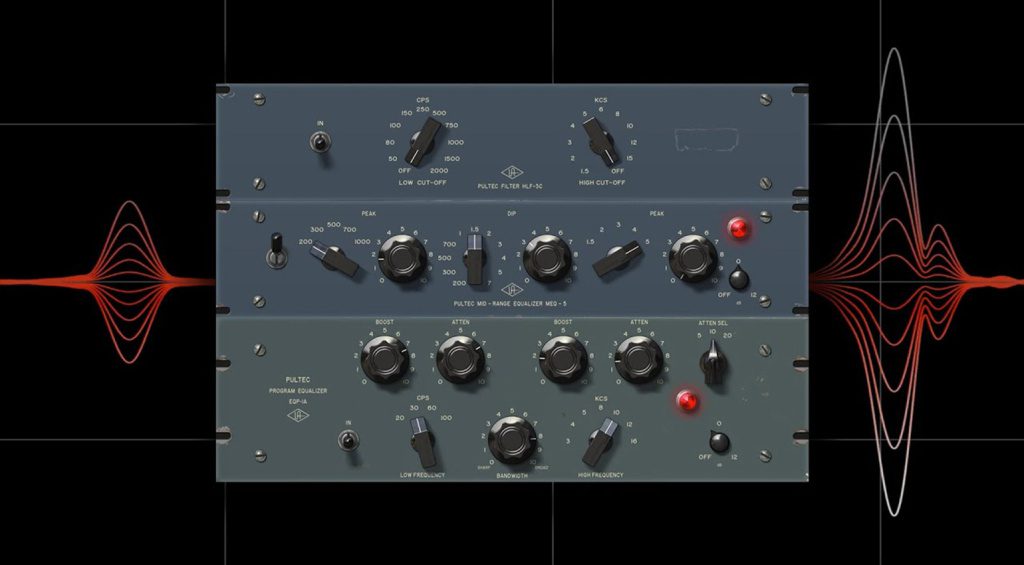This screenshot has width=1024, height=565.
Task: Click the "HIGH FREQUENCY" label on the EQP-1A
Action: [x=600, y=476]
